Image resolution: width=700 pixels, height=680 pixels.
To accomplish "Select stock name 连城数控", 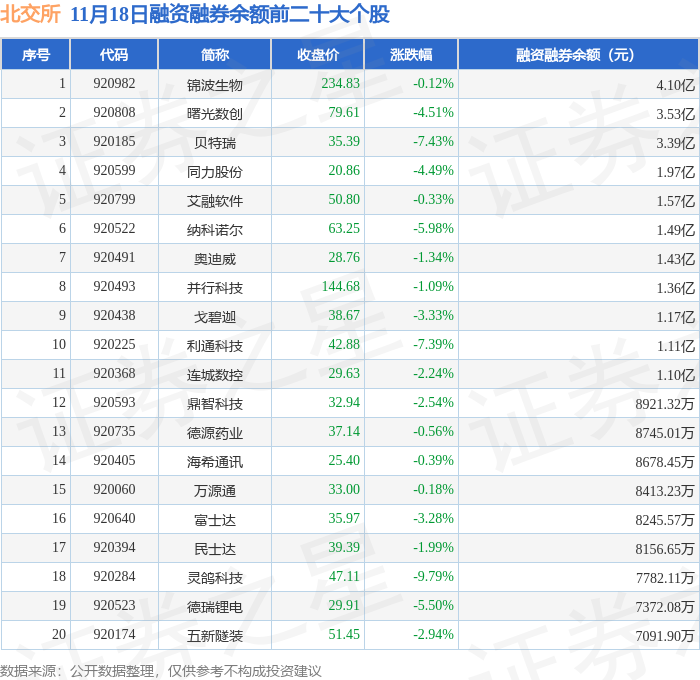I will pos(215,375).
